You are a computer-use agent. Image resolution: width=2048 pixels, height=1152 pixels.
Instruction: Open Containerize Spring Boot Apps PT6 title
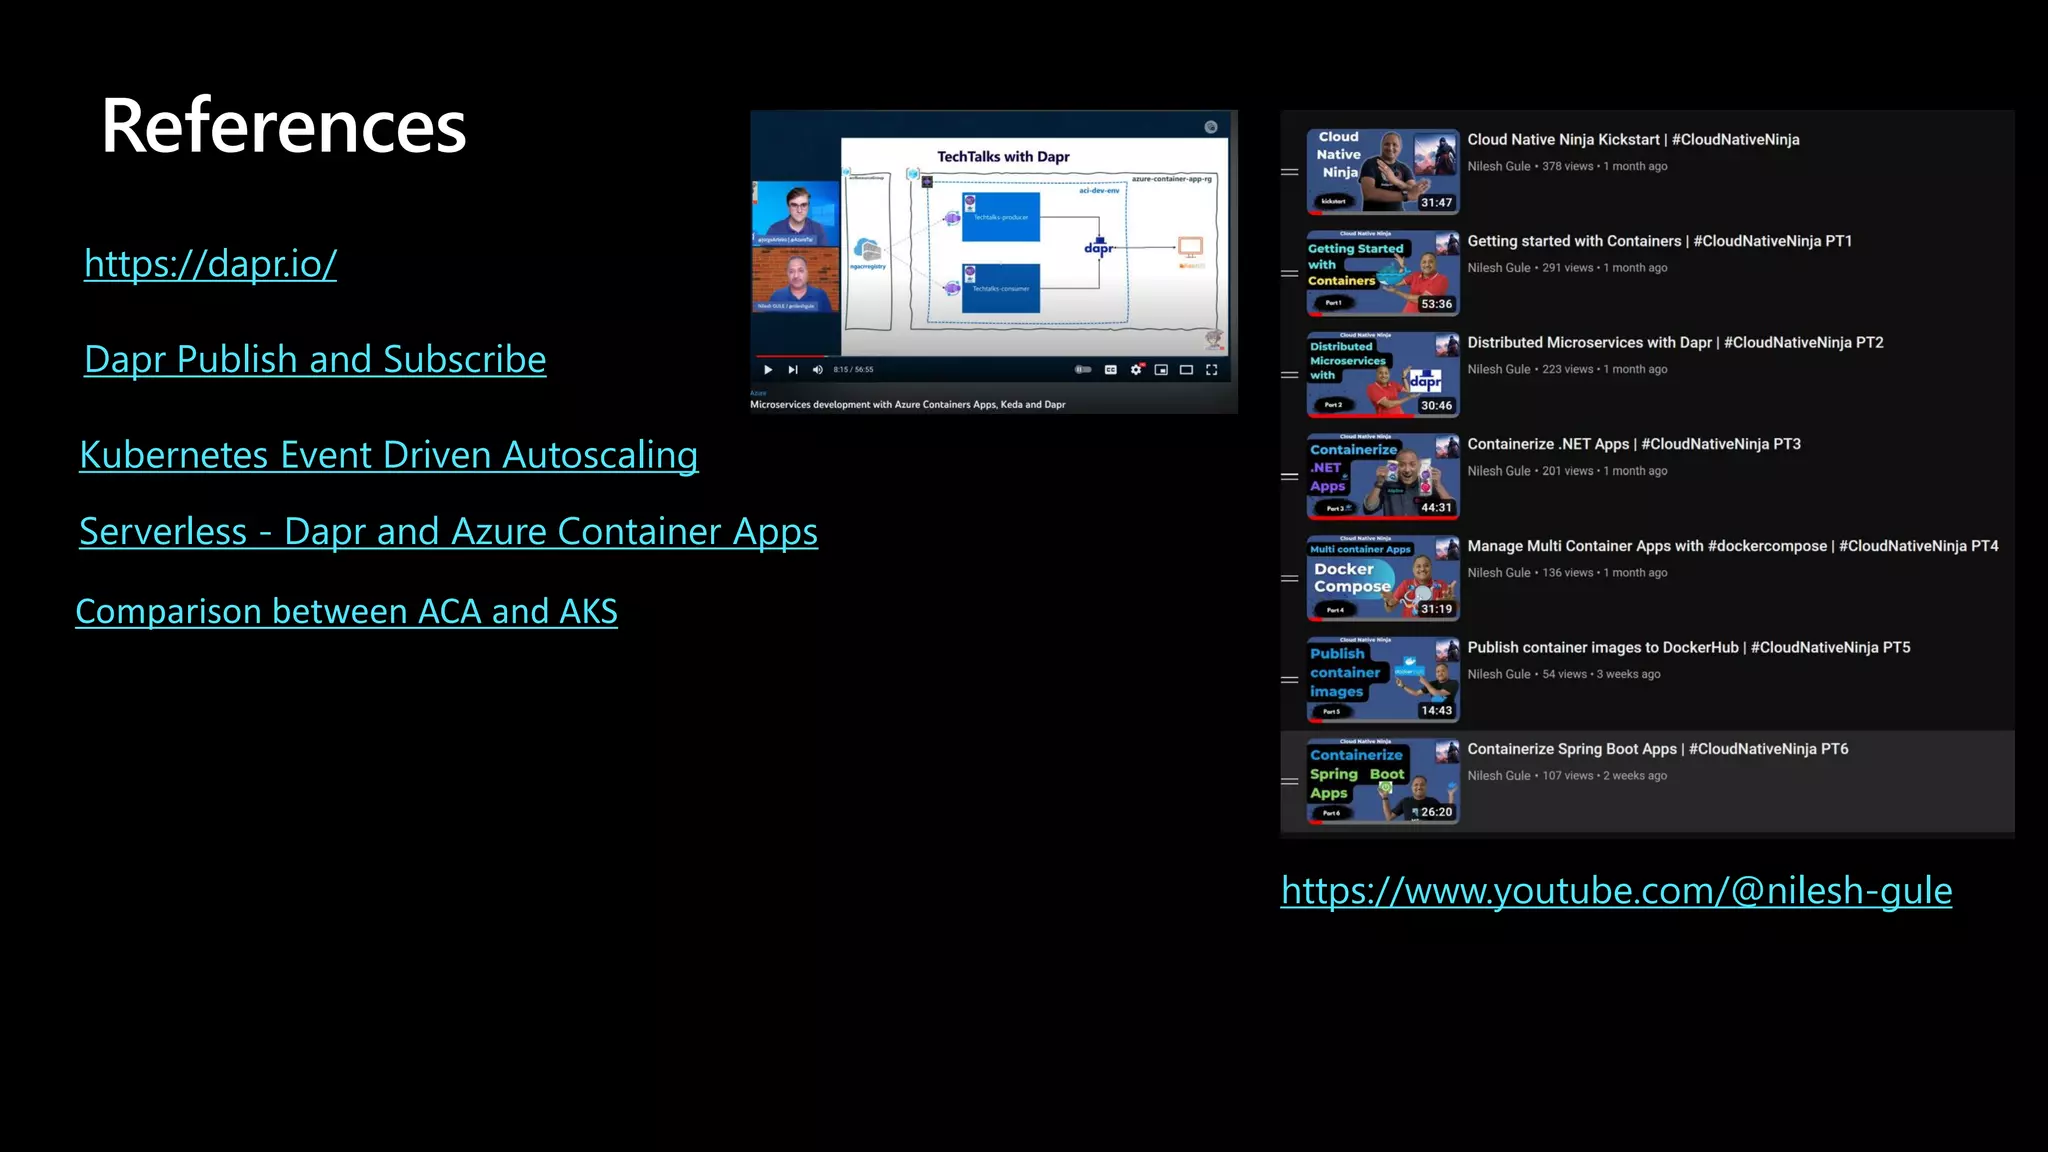point(1658,749)
